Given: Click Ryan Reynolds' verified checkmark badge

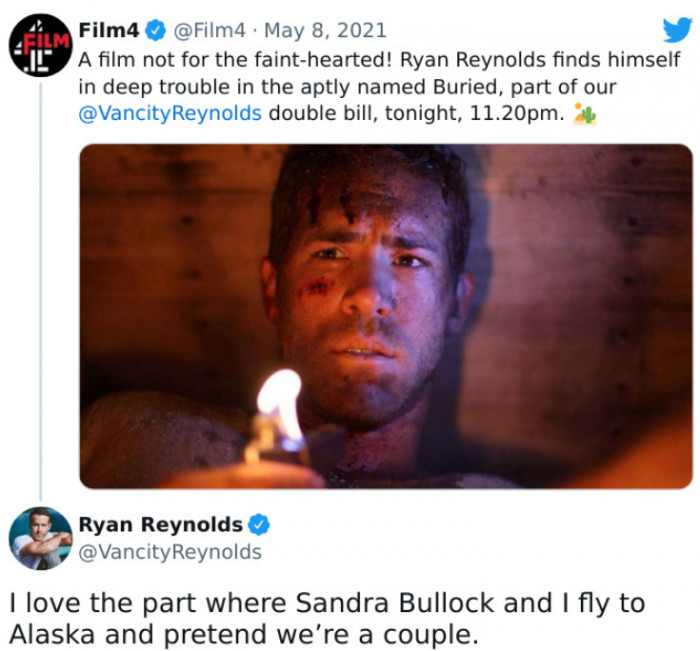Looking at the screenshot, I should (x=259, y=524).
